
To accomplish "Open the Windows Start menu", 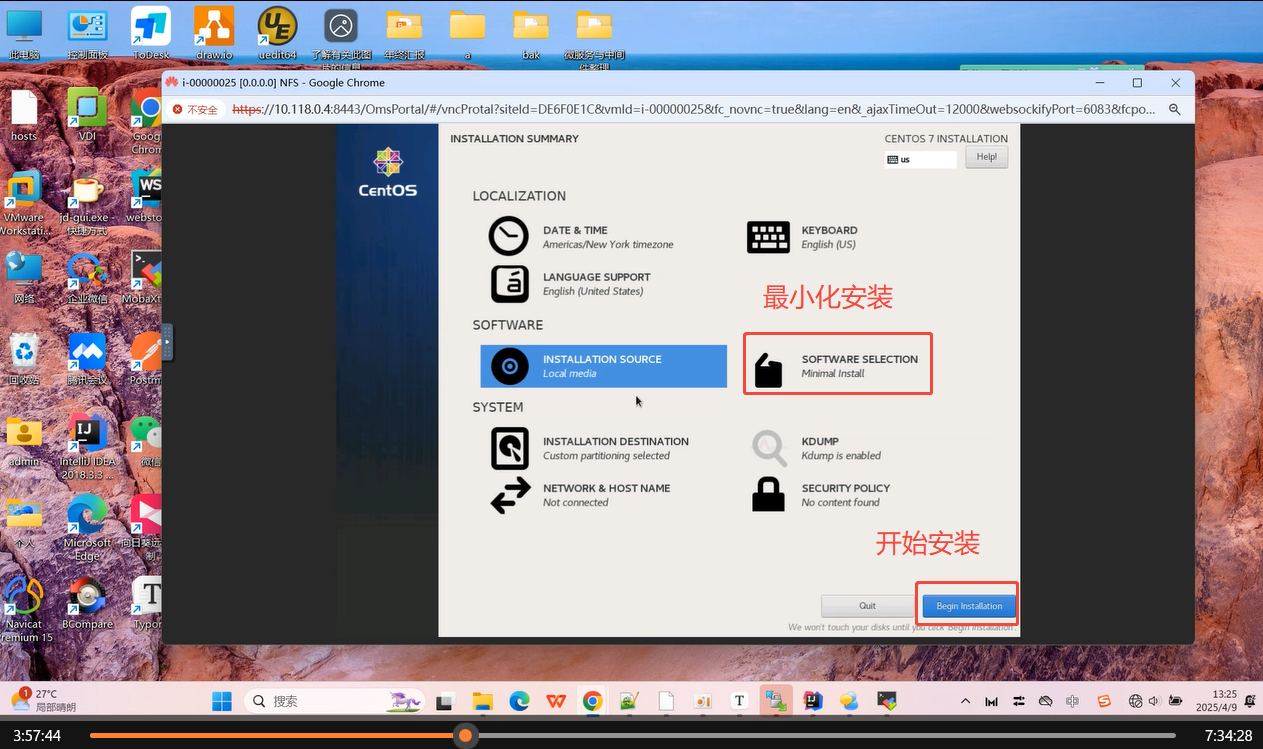I will pos(222,701).
